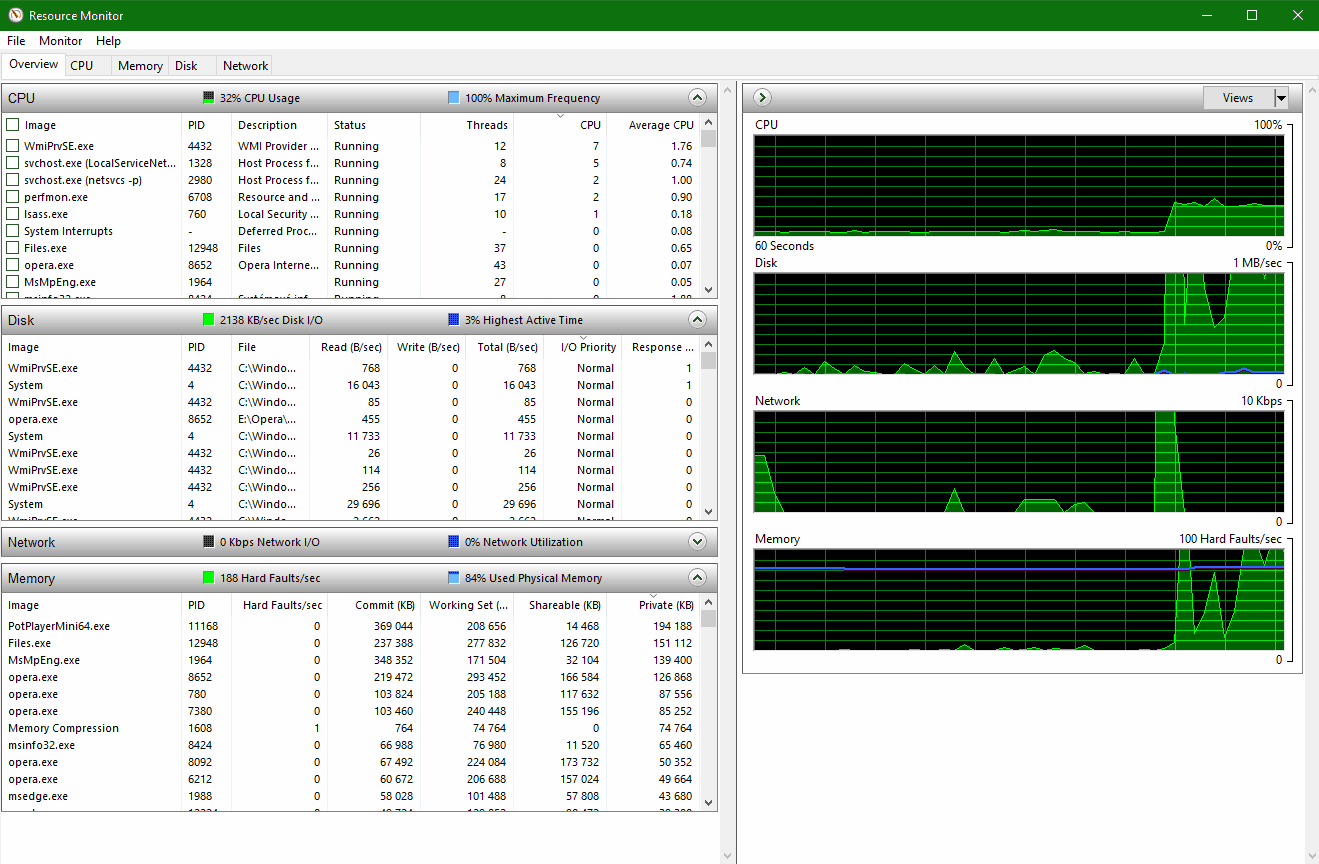Sort by Average CPU column header
1319x864 pixels.
pyautogui.click(x=654, y=125)
